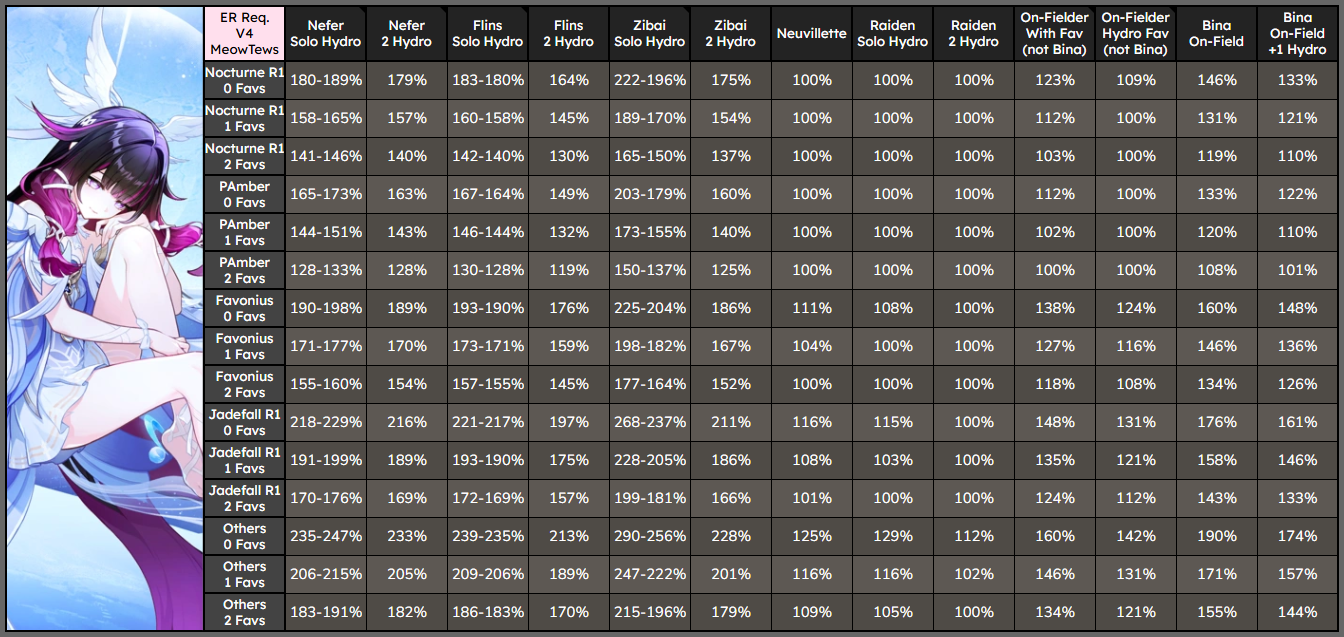Click the 190% cell in Bina On-Field column
Screen dimensions: 1344x637
click(1216, 536)
